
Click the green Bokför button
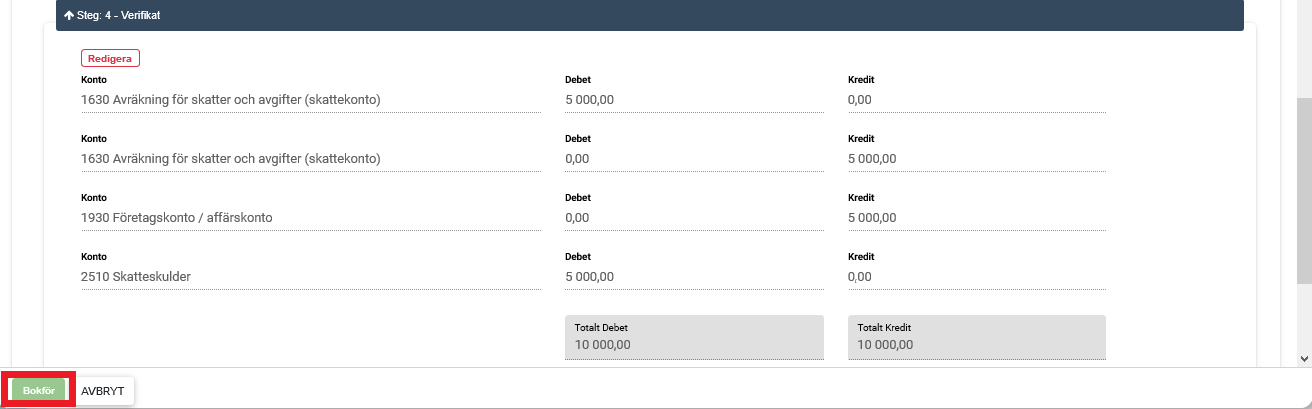pos(39,390)
